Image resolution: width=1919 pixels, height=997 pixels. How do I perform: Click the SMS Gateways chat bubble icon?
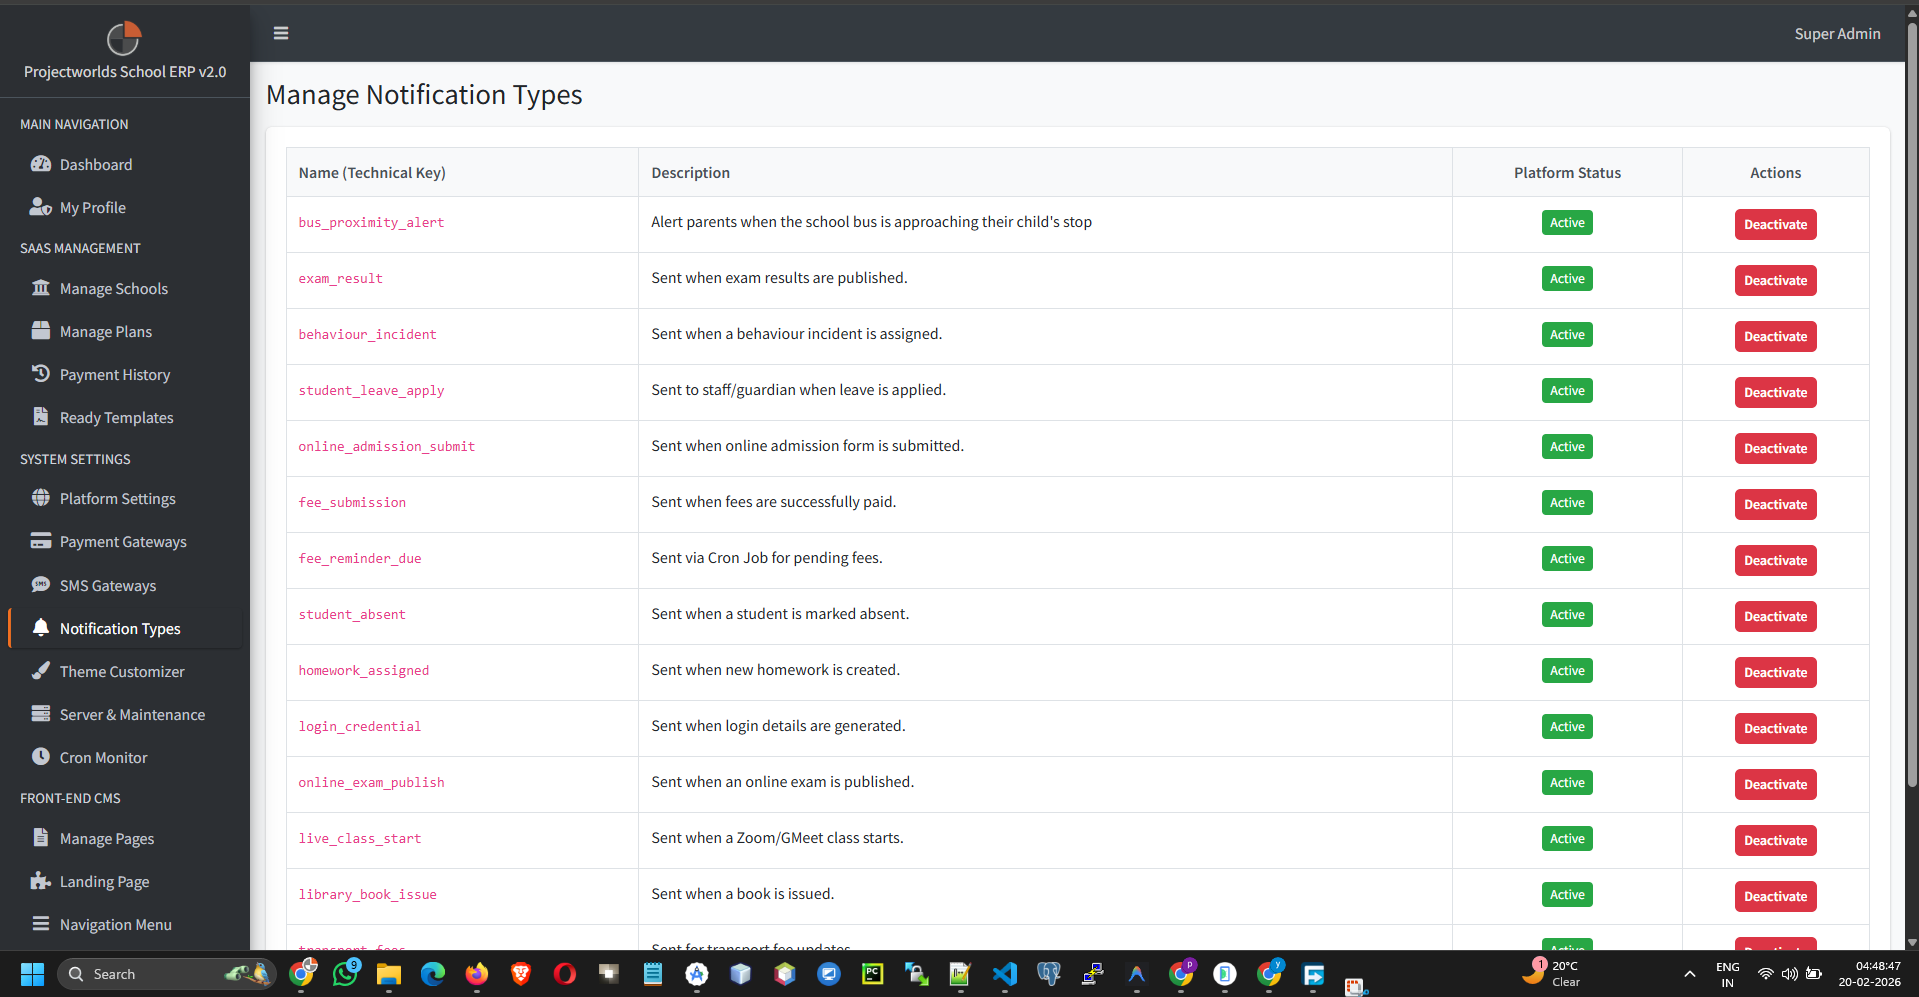click(41, 585)
